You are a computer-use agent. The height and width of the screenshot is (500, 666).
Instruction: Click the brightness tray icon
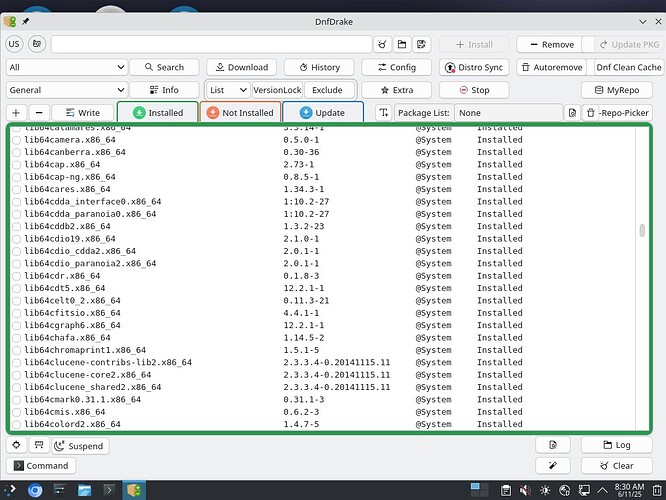tap(545, 491)
